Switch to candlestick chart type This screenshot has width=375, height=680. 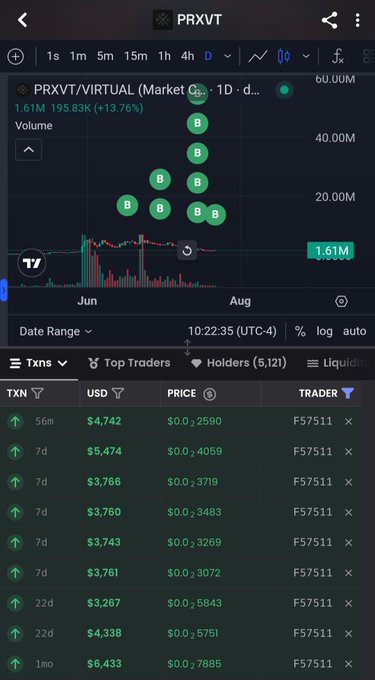point(284,56)
